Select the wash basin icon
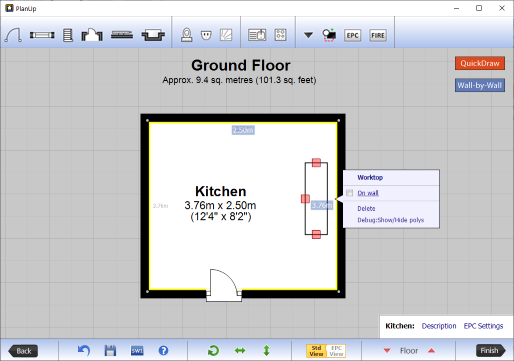514x361 pixels. click(206, 35)
